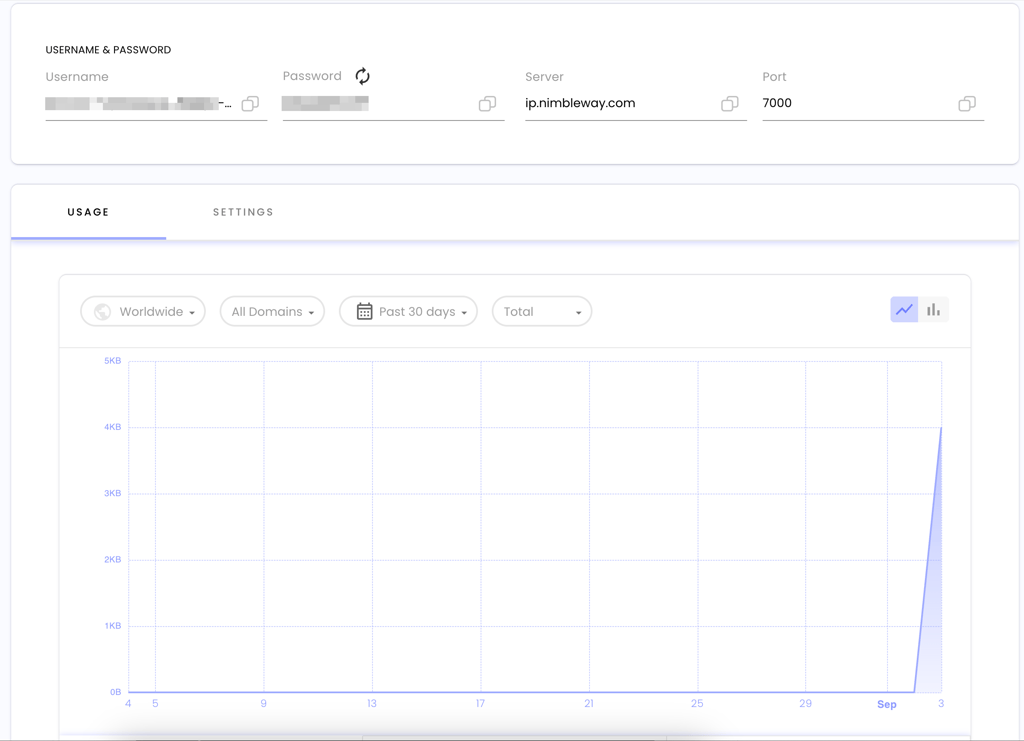
Task: Switch to line chart view
Action: [904, 309]
